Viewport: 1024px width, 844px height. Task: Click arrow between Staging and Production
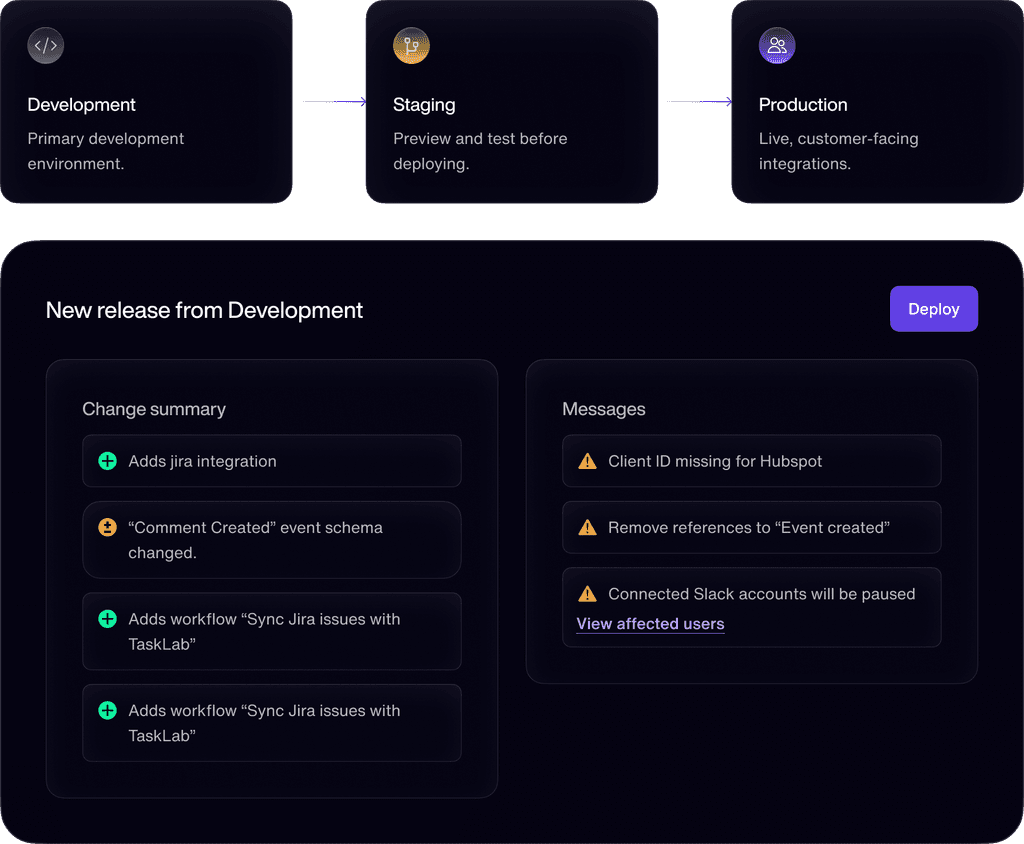[700, 102]
